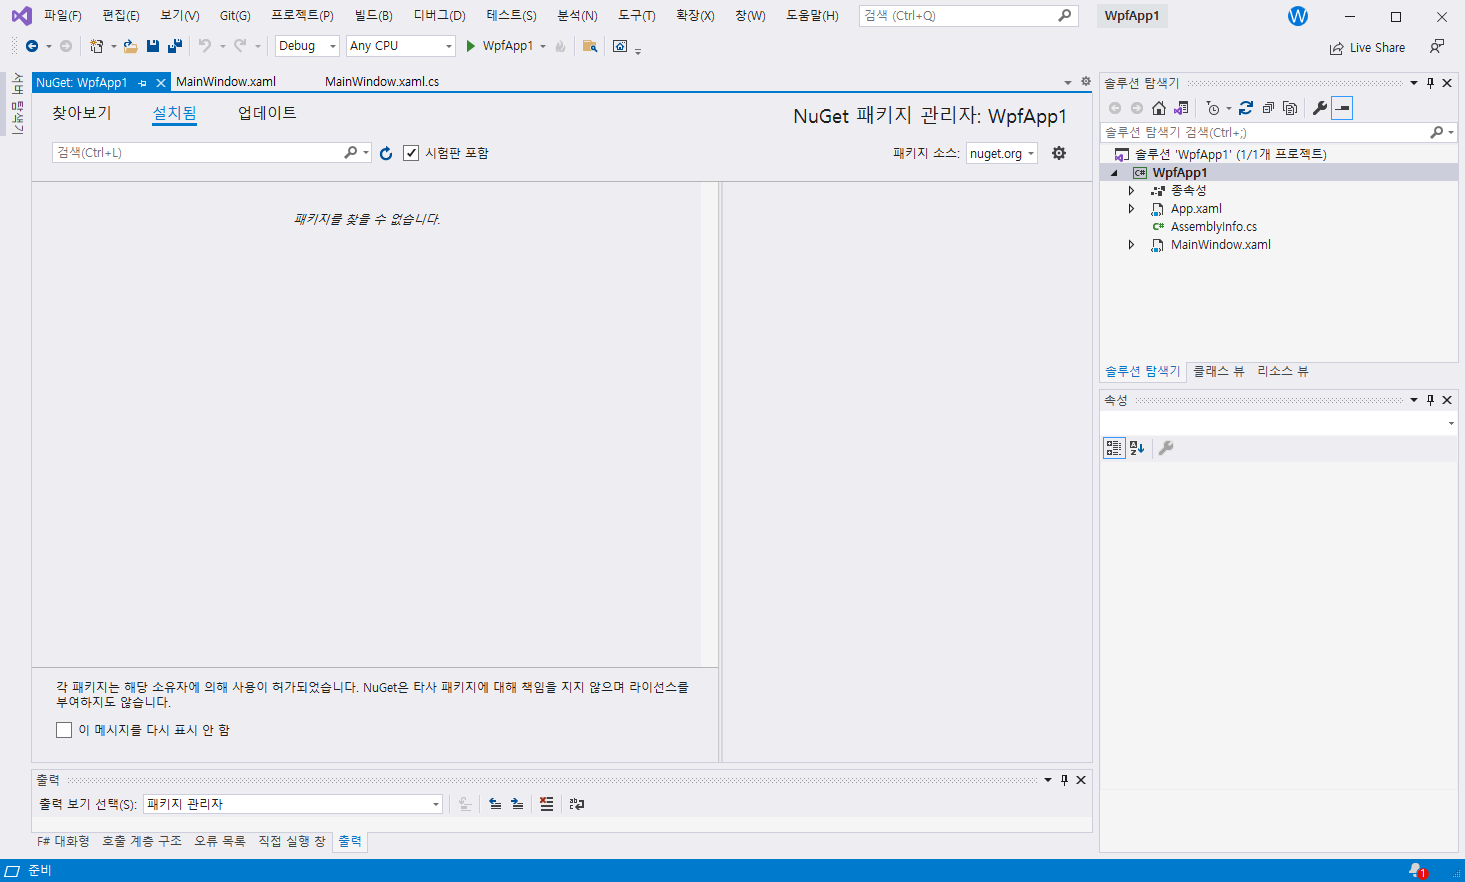
Task: Click the notifications bell in status bar
Action: pyautogui.click(x=1416, y=871)
